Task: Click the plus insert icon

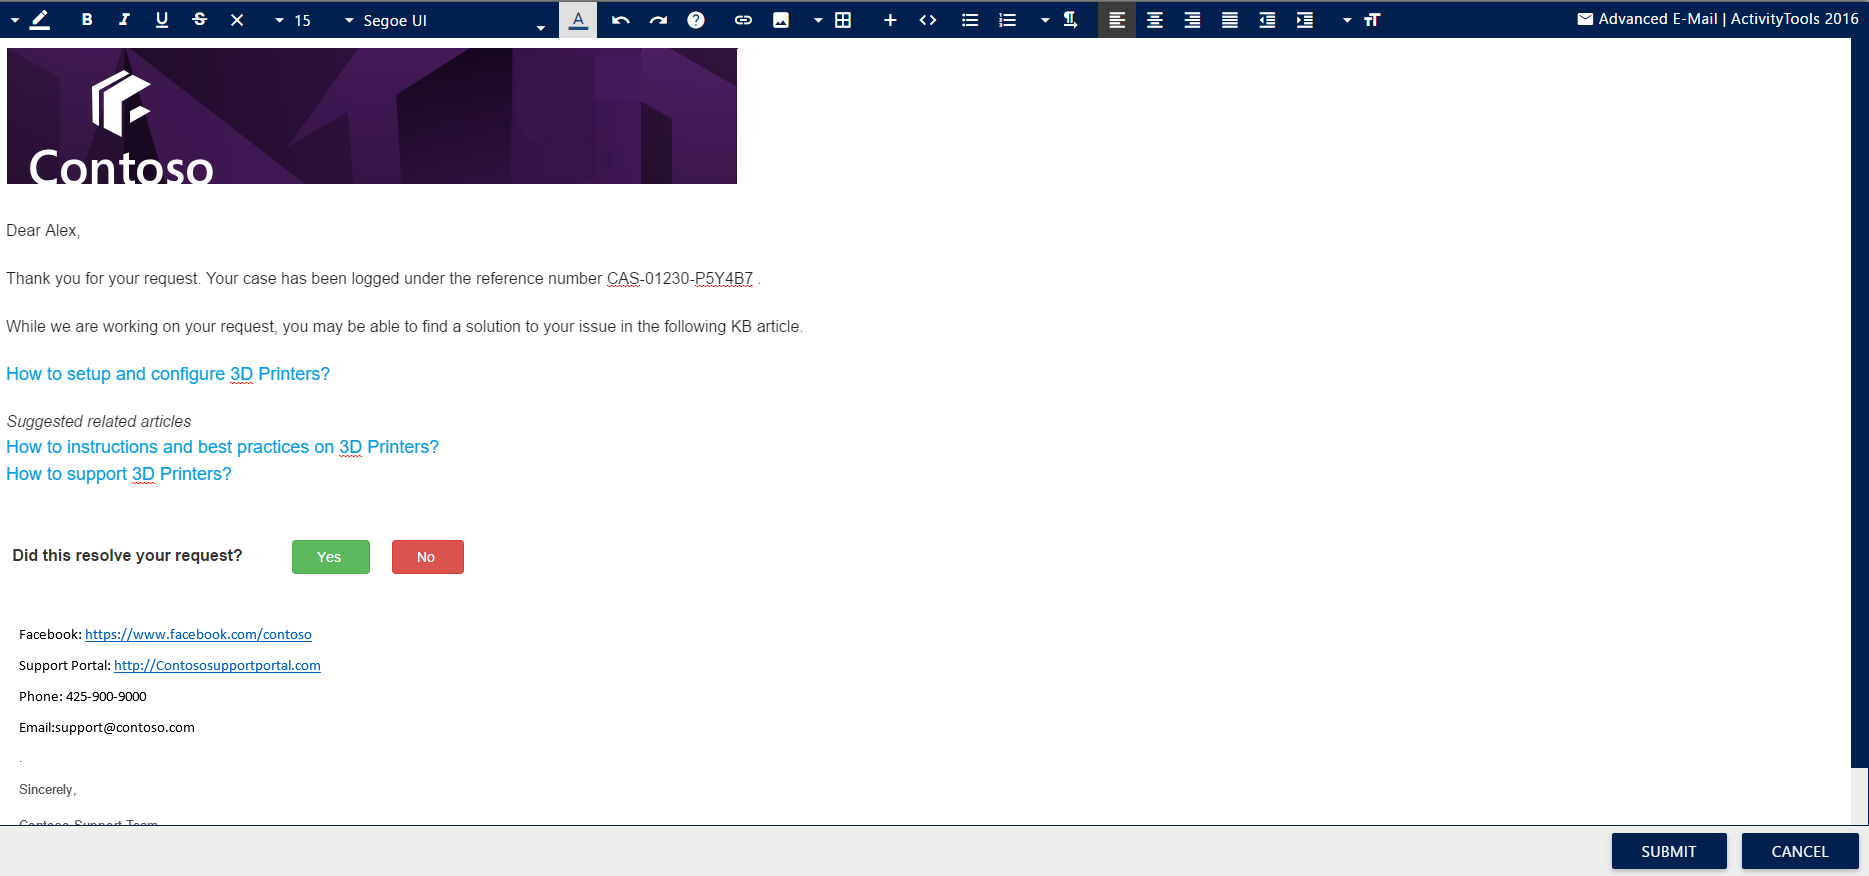Action: coord(890,20)
